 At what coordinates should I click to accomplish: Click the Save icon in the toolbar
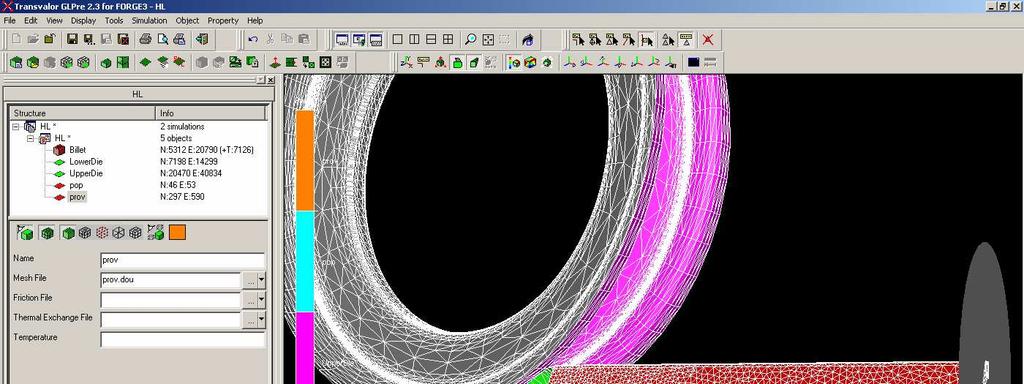72,39
